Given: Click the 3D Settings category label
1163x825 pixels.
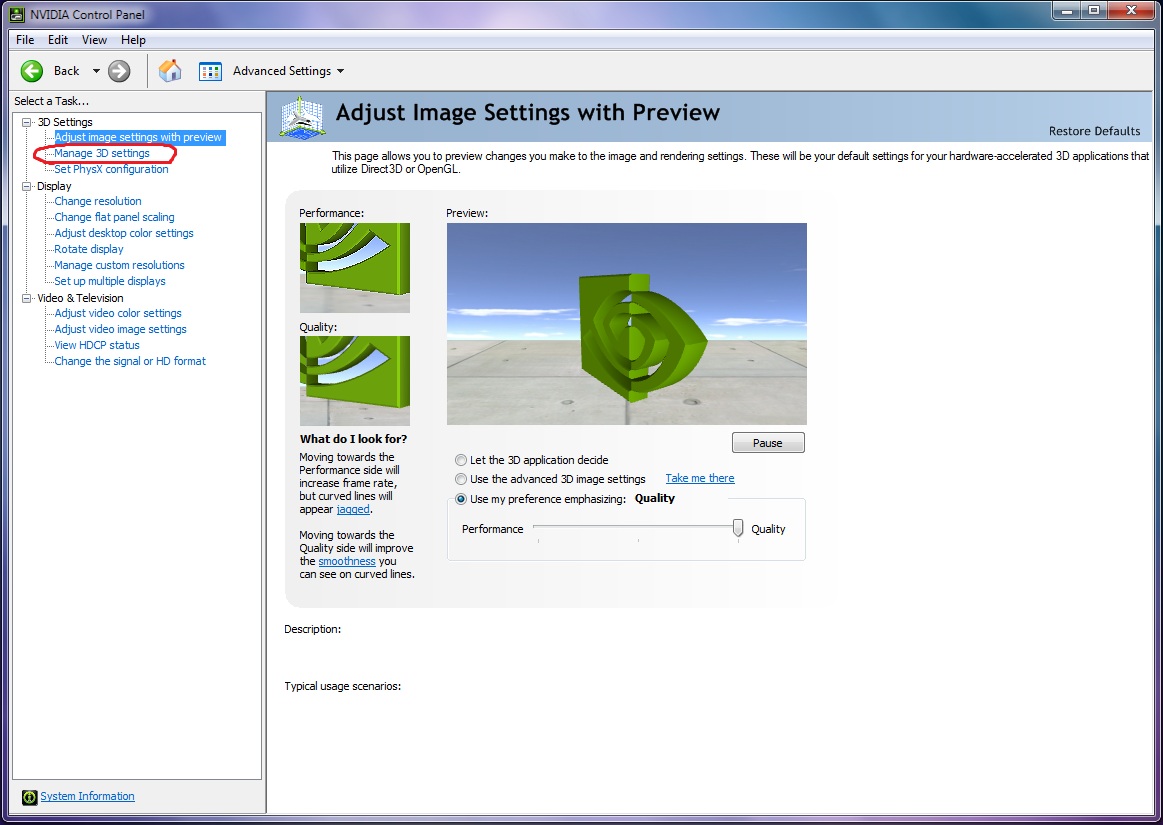Looking at the screenshot, I should coord(65,122).
